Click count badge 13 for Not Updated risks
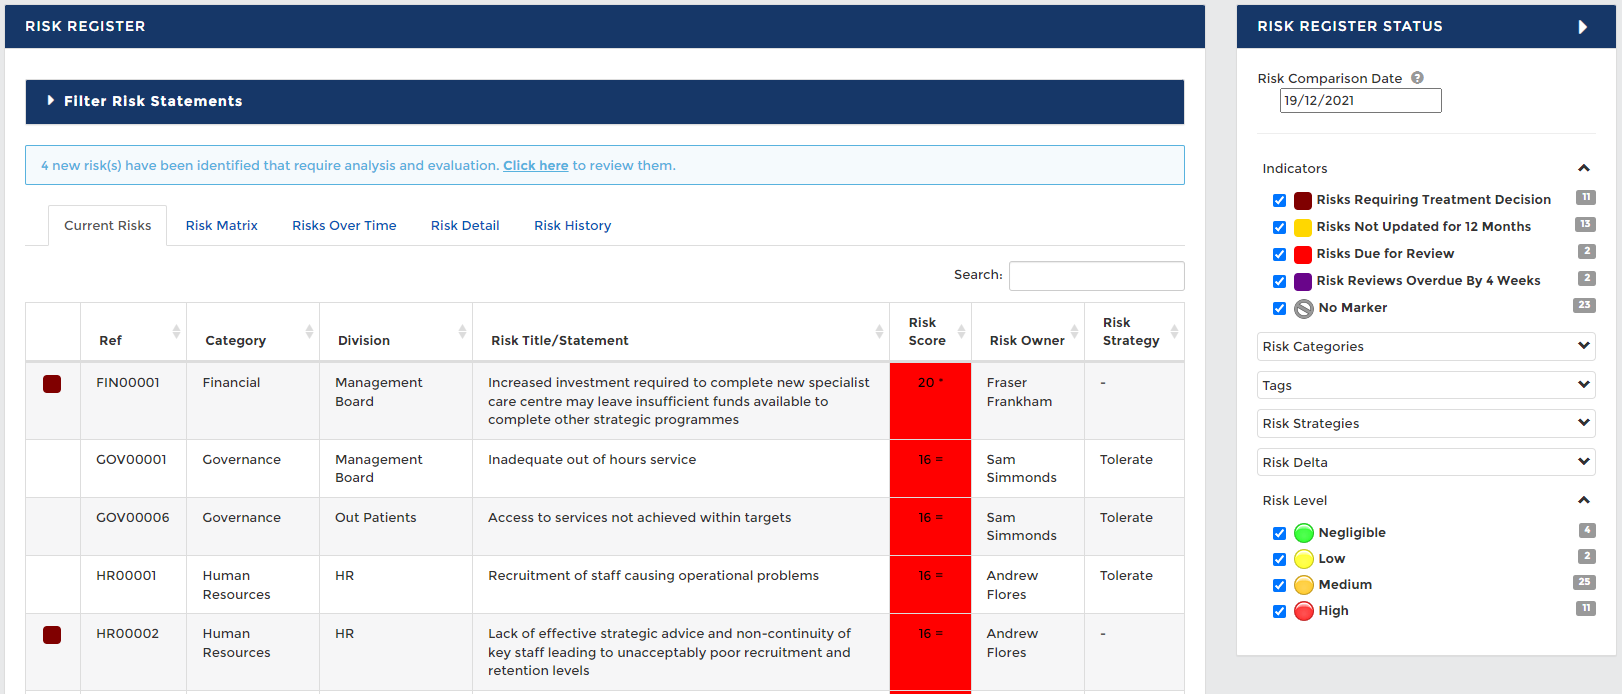The height and width of the screenshot is (694, 1622). tap(1586, 224)
